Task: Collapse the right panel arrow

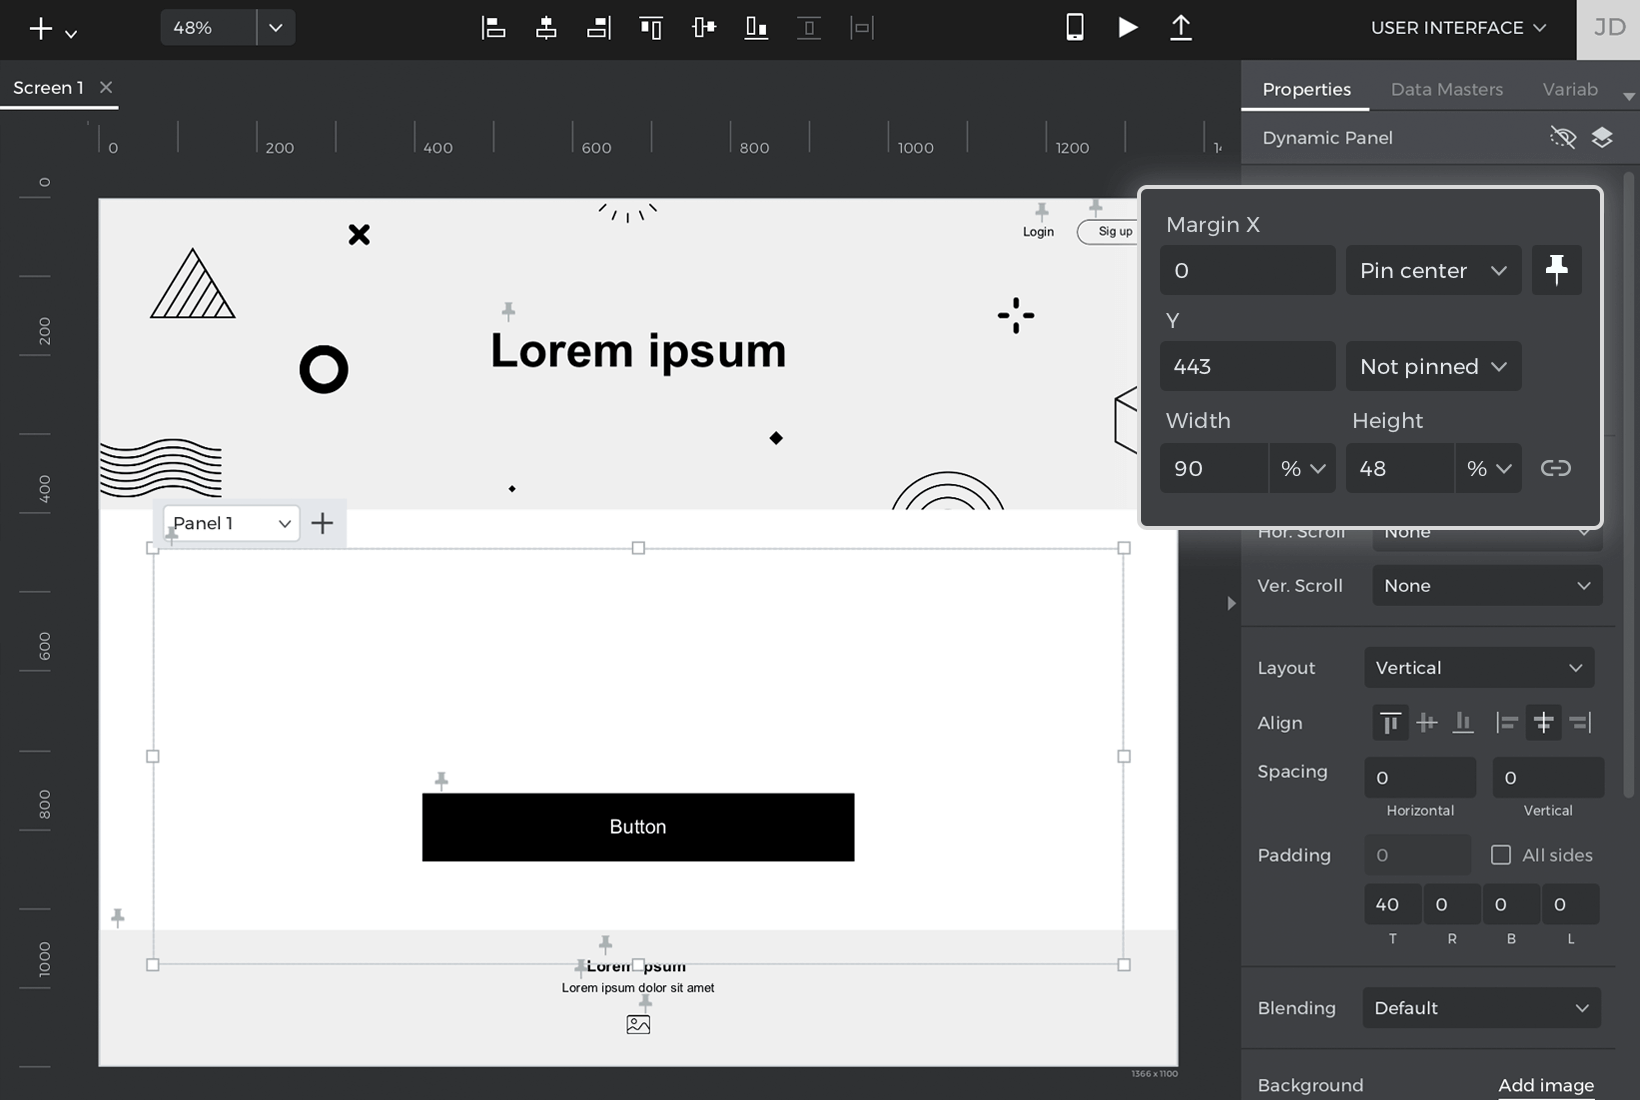Action: [1231, 603]
